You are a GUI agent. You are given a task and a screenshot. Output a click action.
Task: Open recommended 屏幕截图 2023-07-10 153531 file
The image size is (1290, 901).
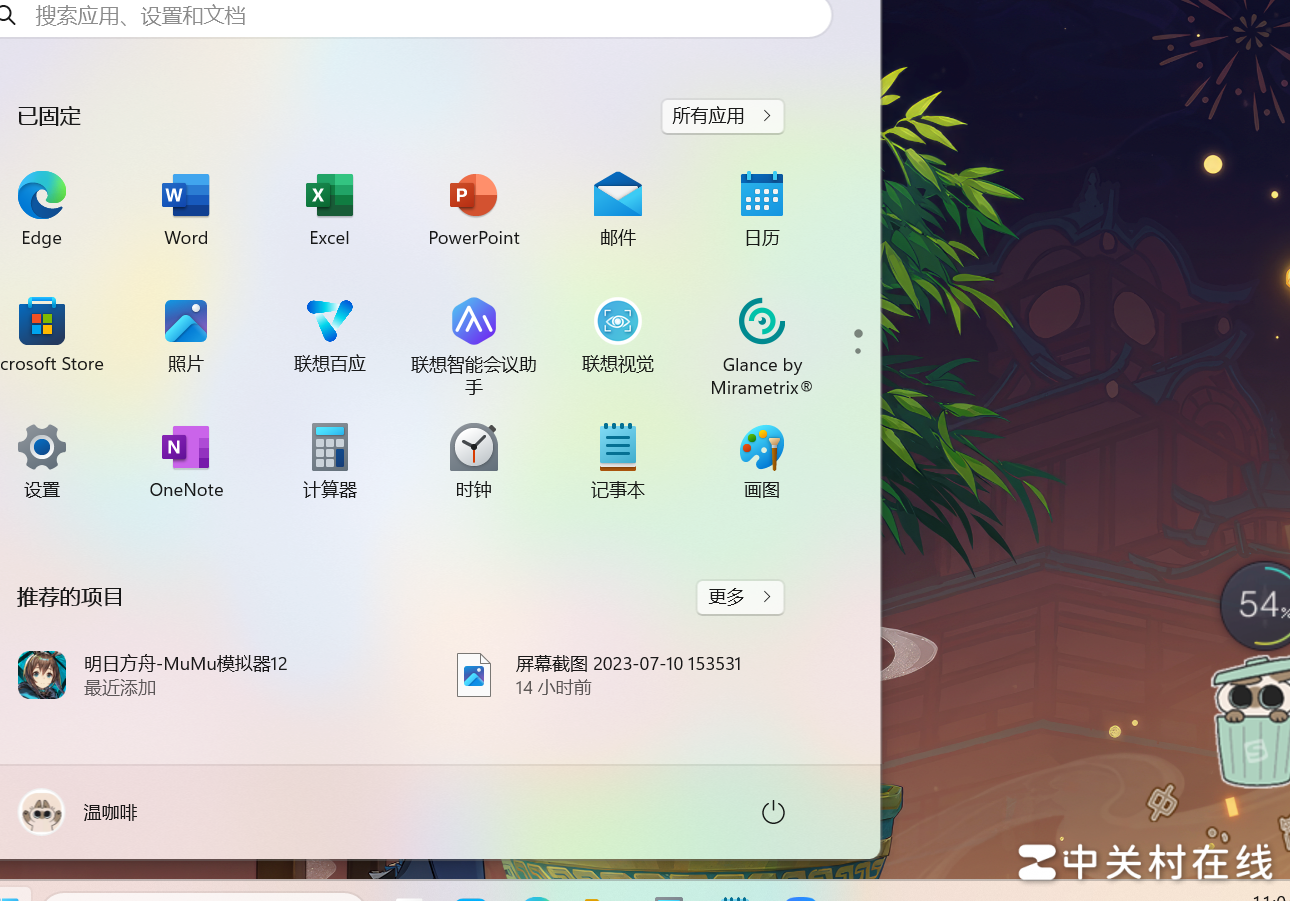(600, 675)
